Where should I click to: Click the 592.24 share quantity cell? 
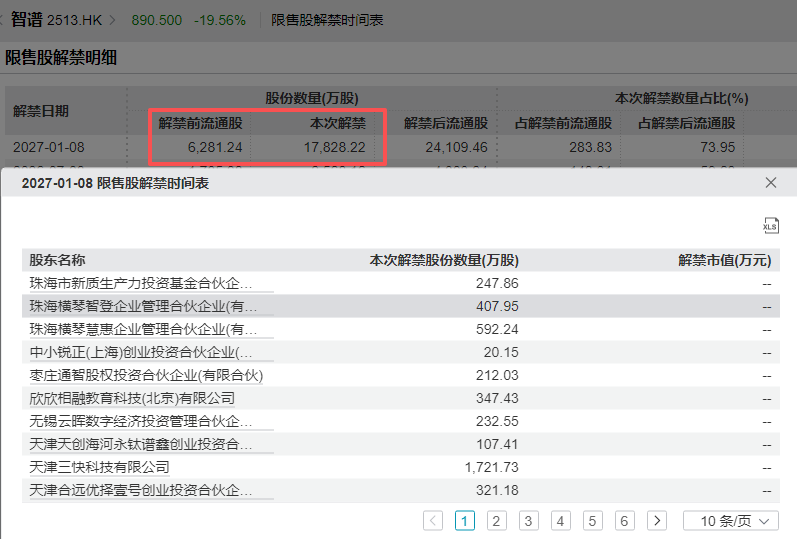click(497, 330)
